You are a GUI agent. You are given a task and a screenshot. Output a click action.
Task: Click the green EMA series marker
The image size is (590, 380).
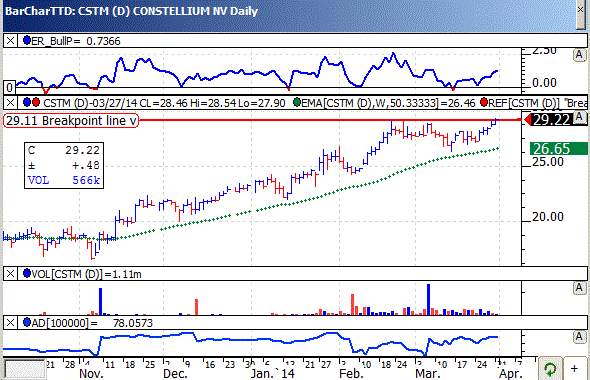tap(297, 102)
